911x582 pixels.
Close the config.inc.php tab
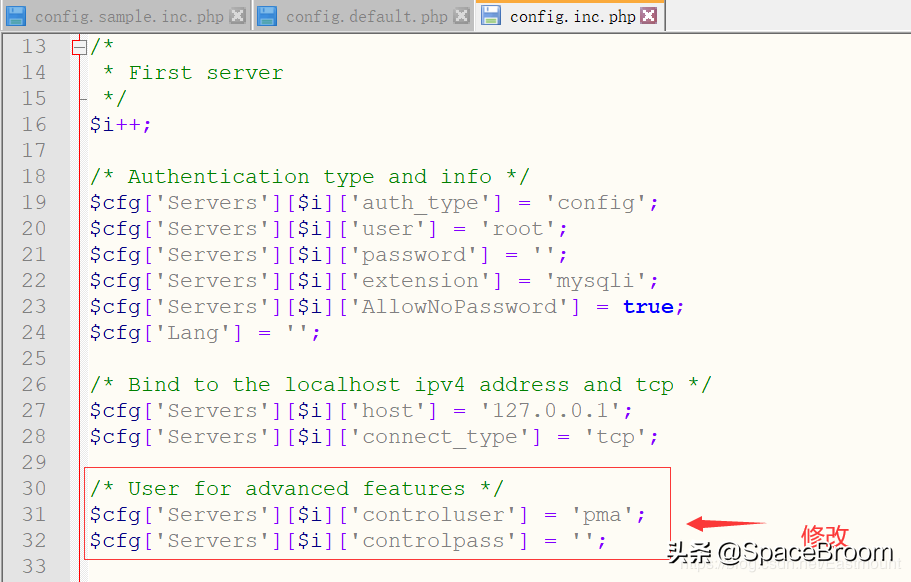point(648,15)
